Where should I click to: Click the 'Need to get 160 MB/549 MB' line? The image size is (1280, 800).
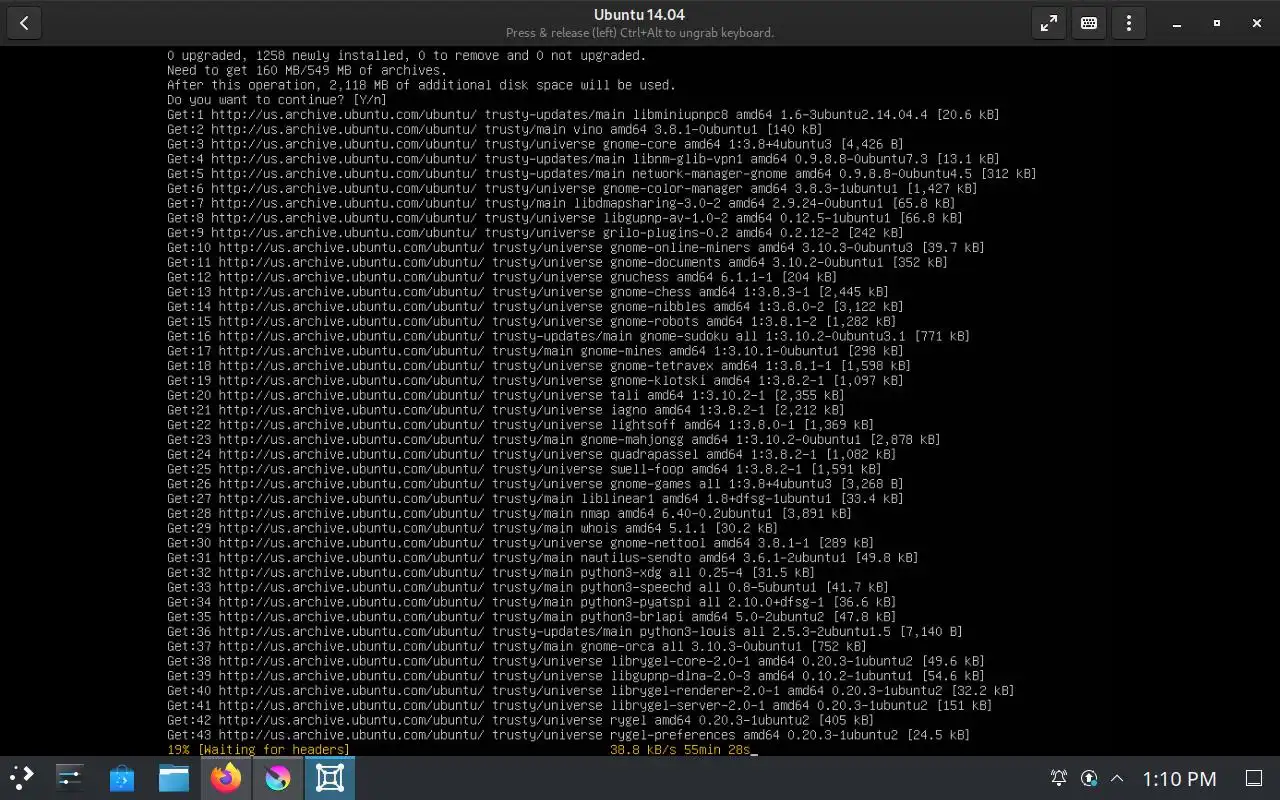(x=307, y=71)
